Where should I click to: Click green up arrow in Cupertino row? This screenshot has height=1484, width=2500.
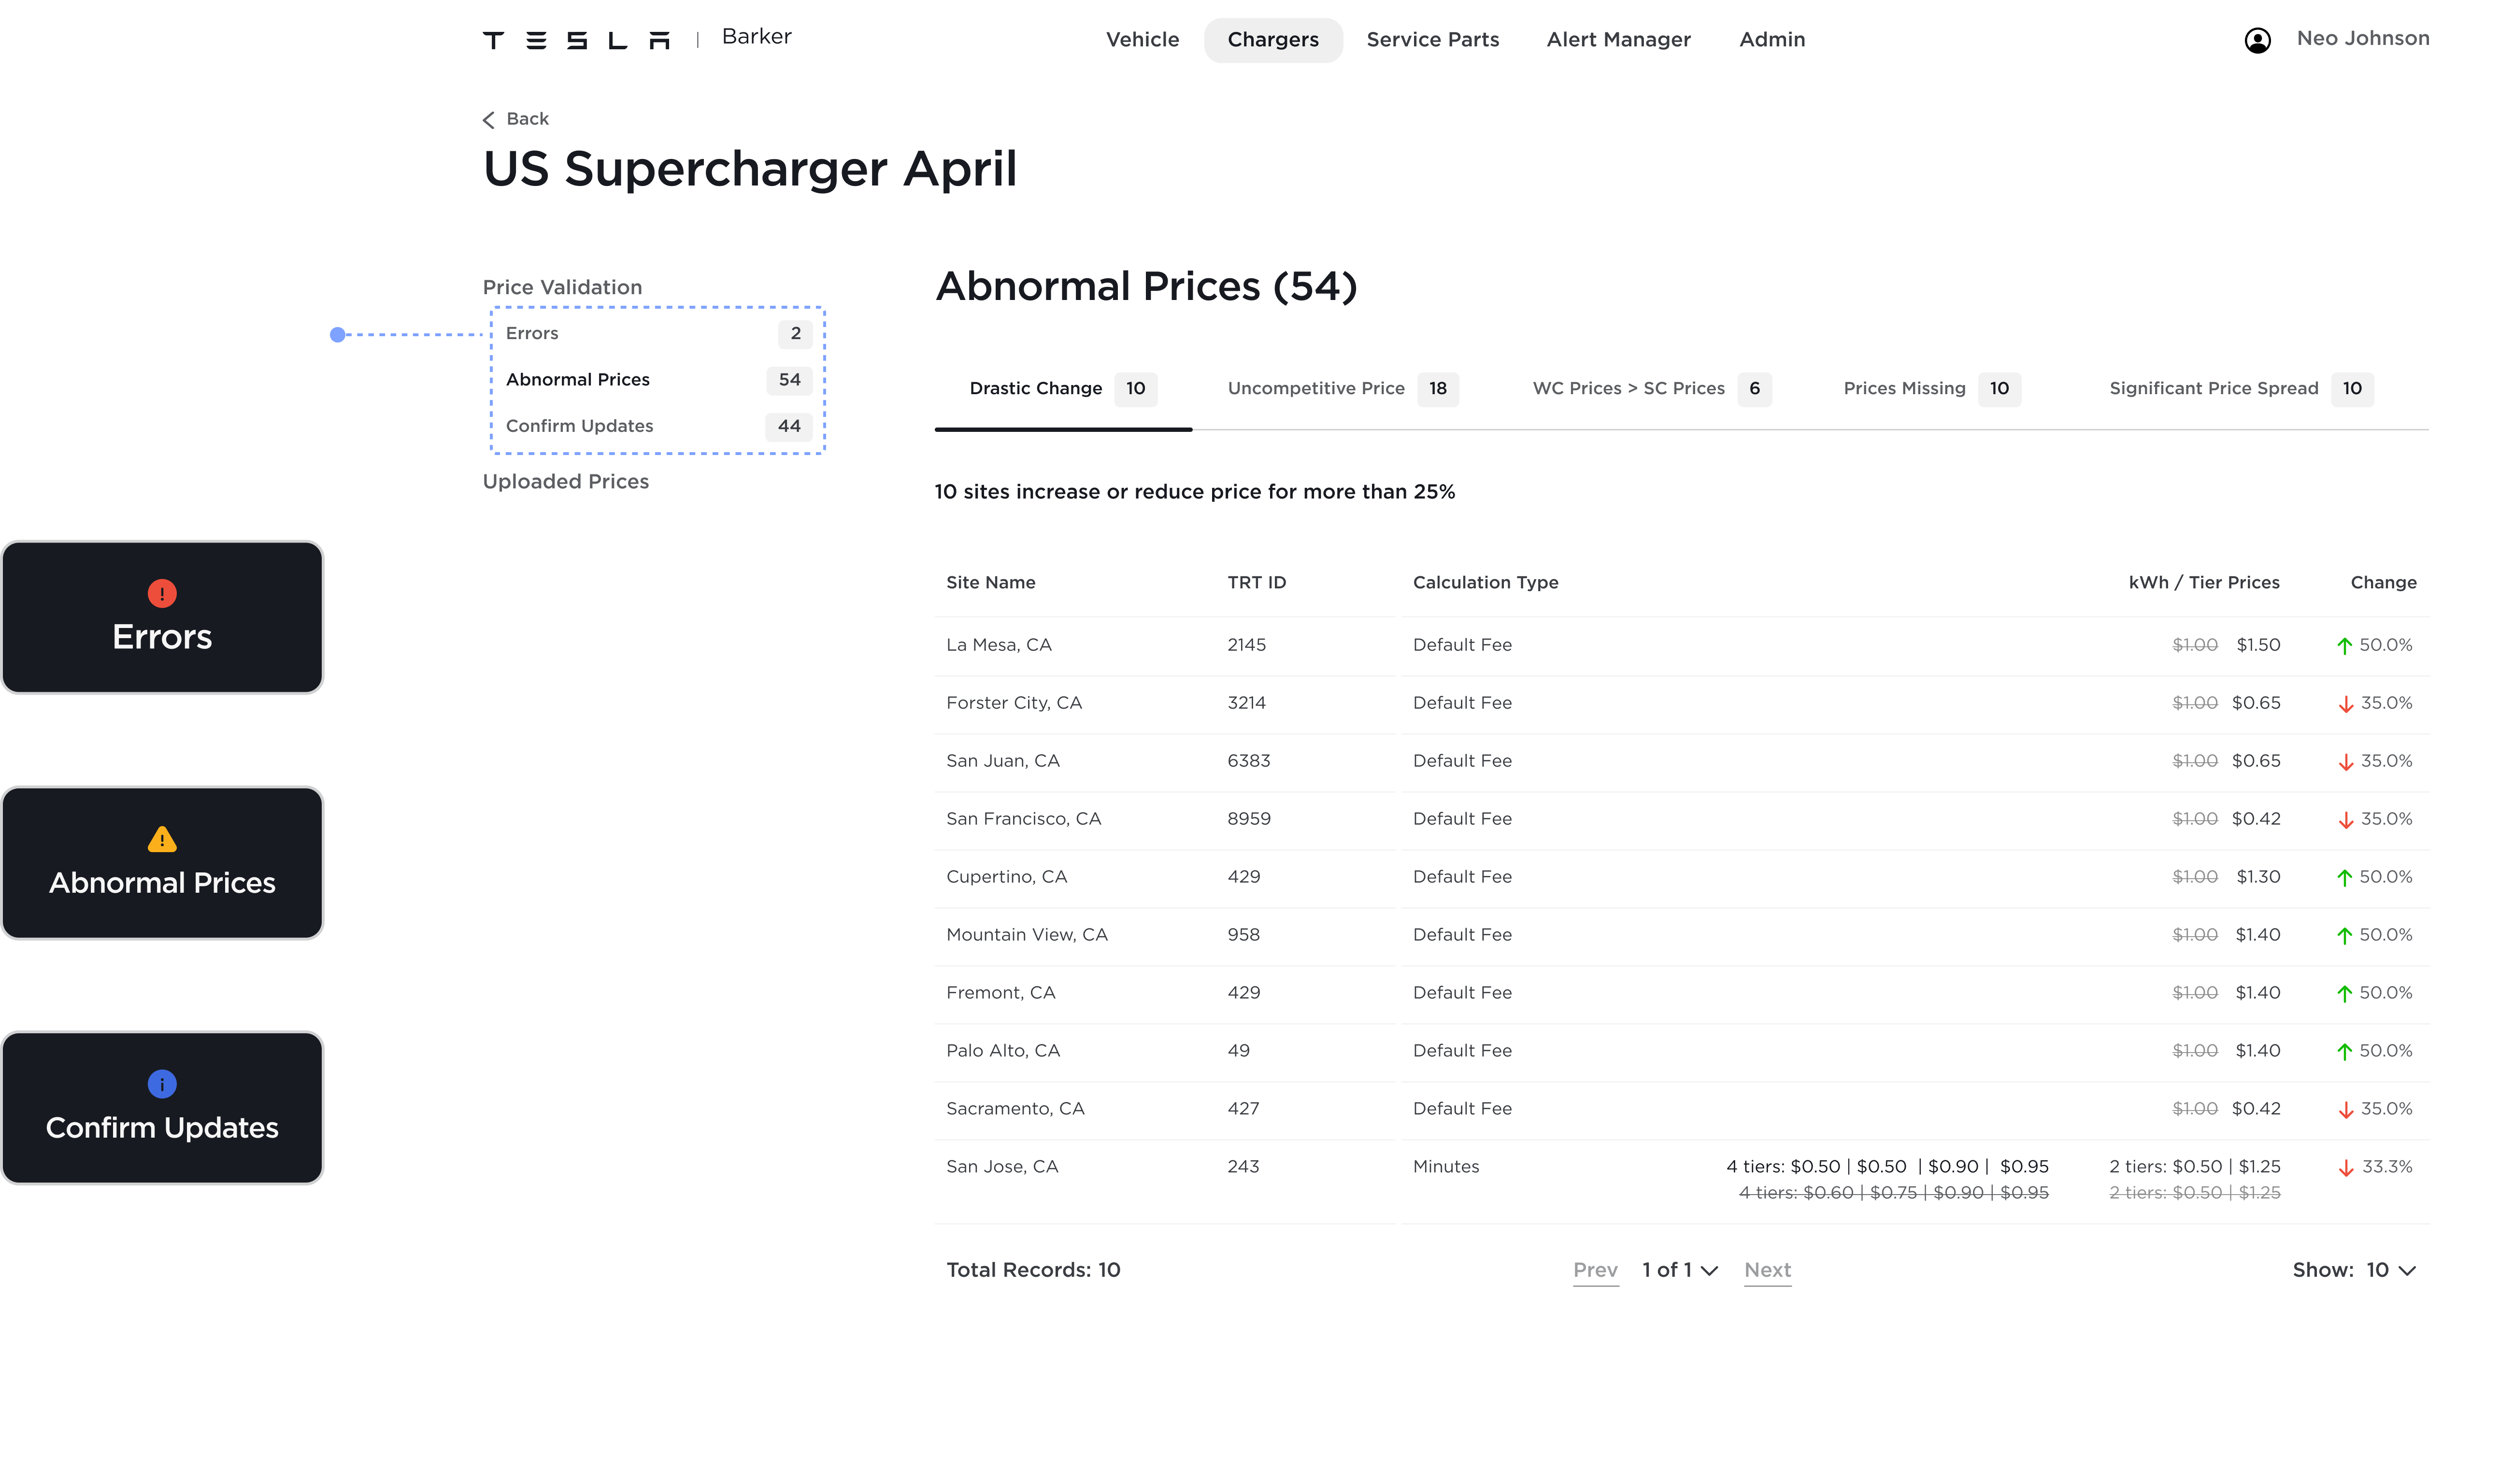tap(2344, 878)
